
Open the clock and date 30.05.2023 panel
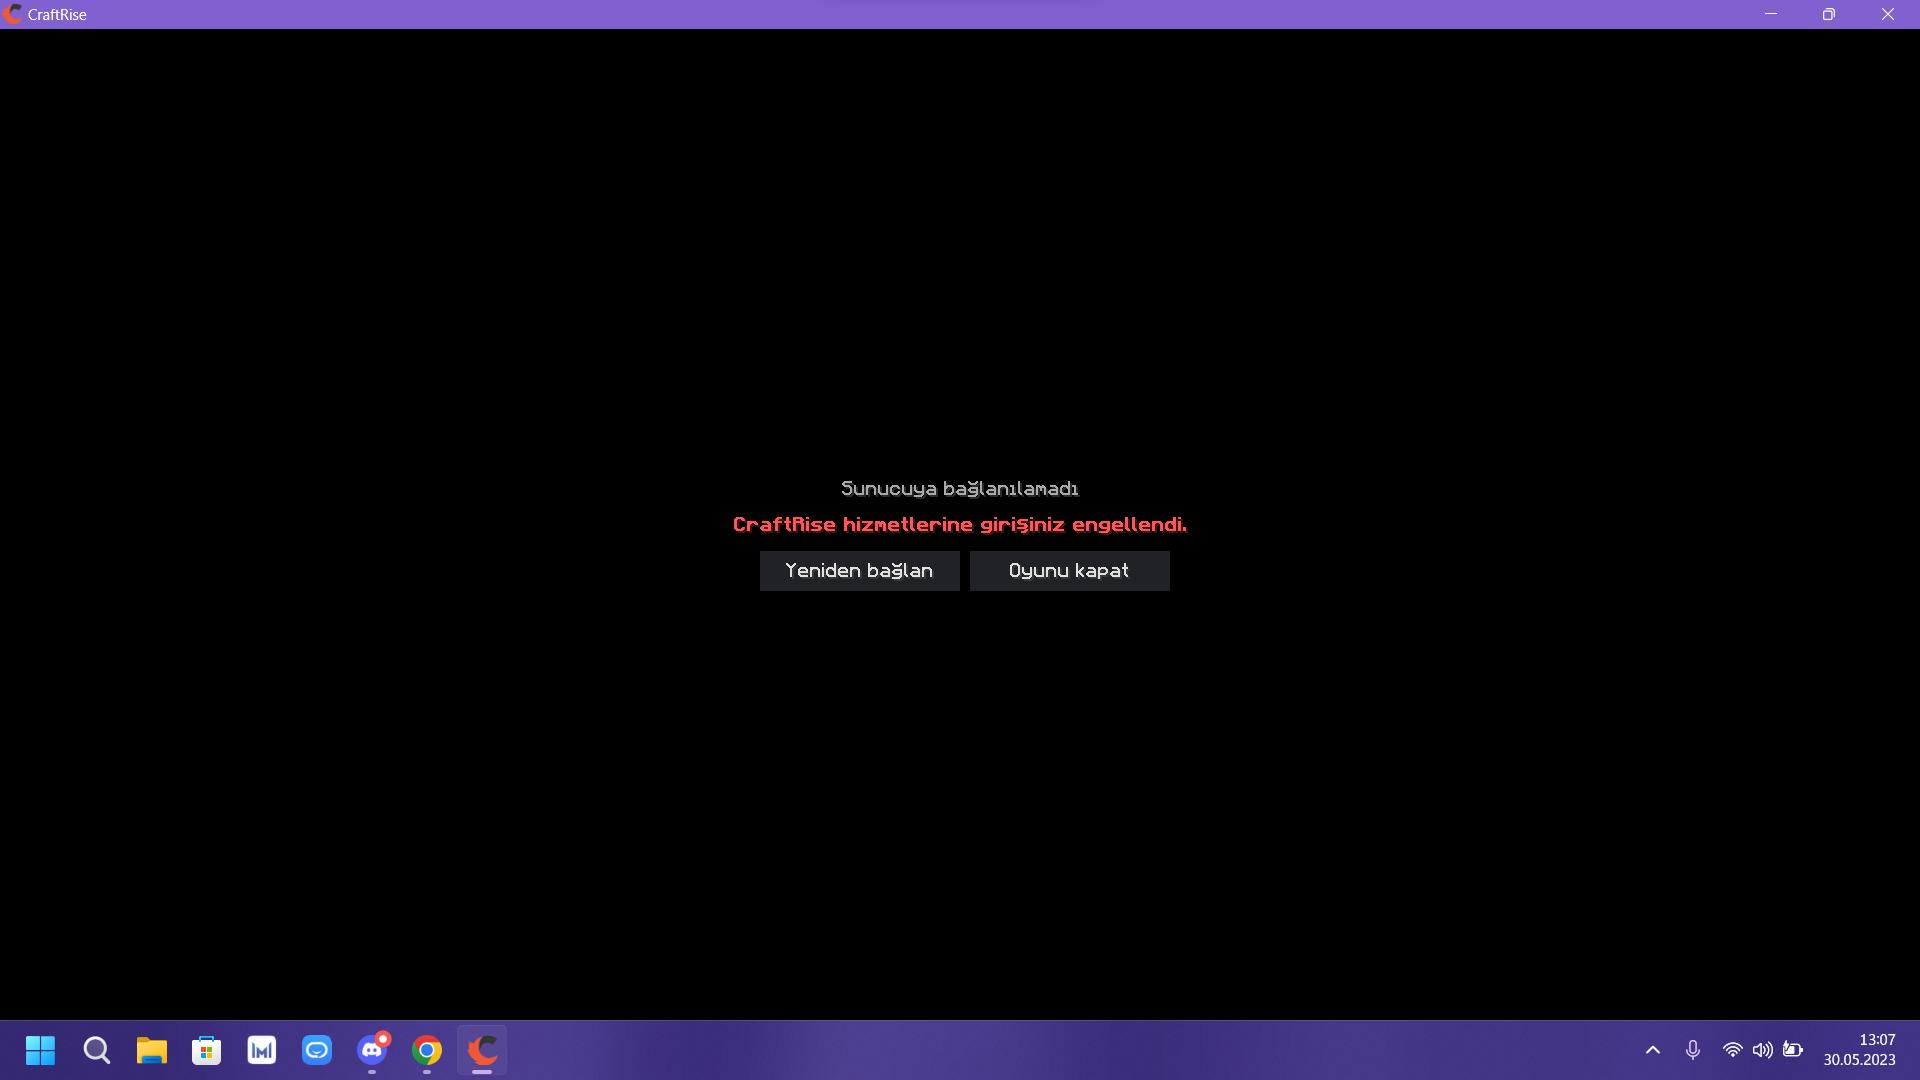[1859, 1050]
